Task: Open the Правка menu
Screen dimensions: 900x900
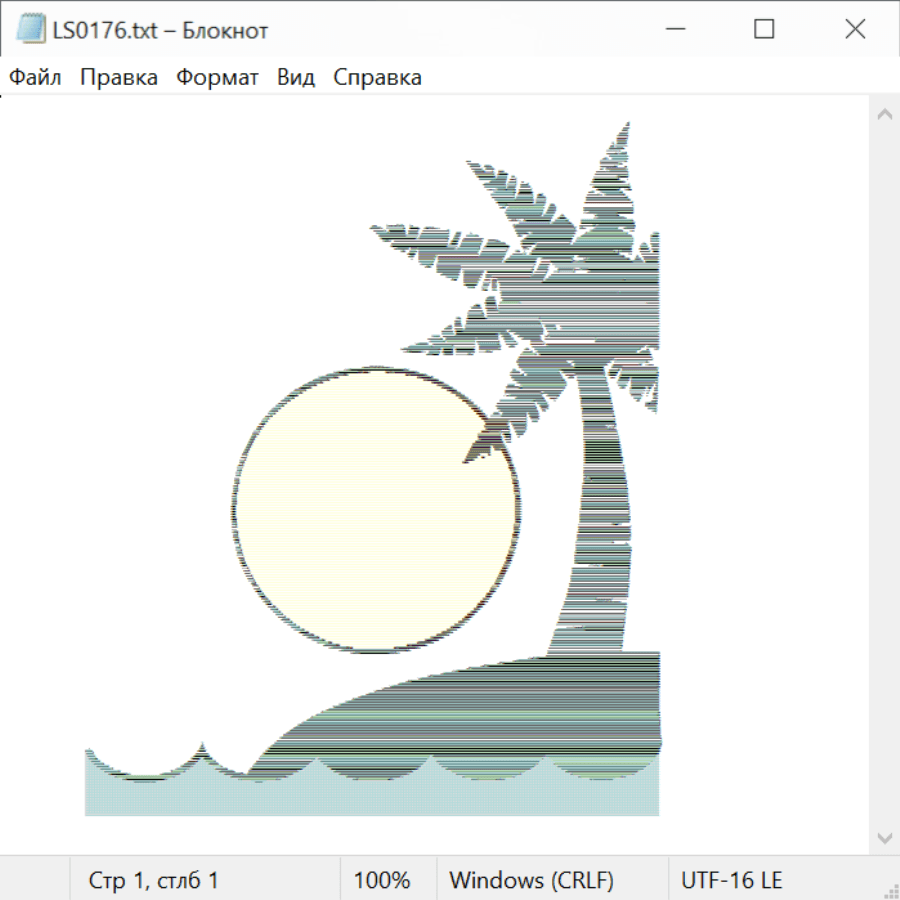Action: (x=118, y=78)
